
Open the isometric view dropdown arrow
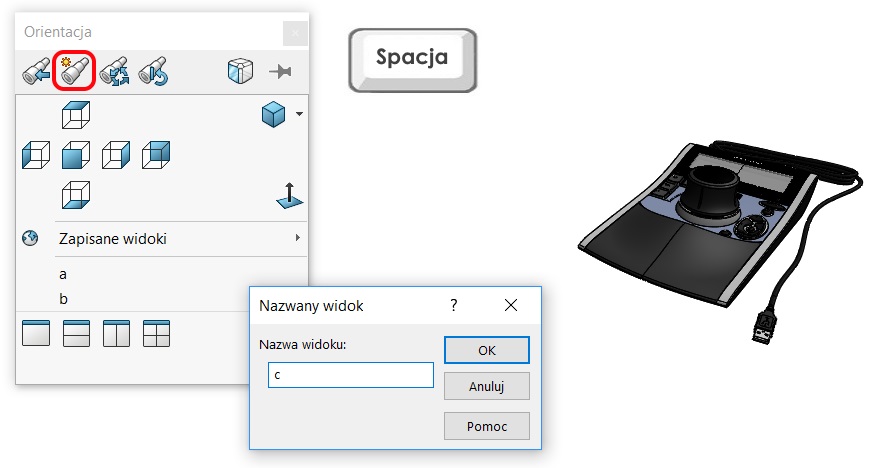pos(299,114)
